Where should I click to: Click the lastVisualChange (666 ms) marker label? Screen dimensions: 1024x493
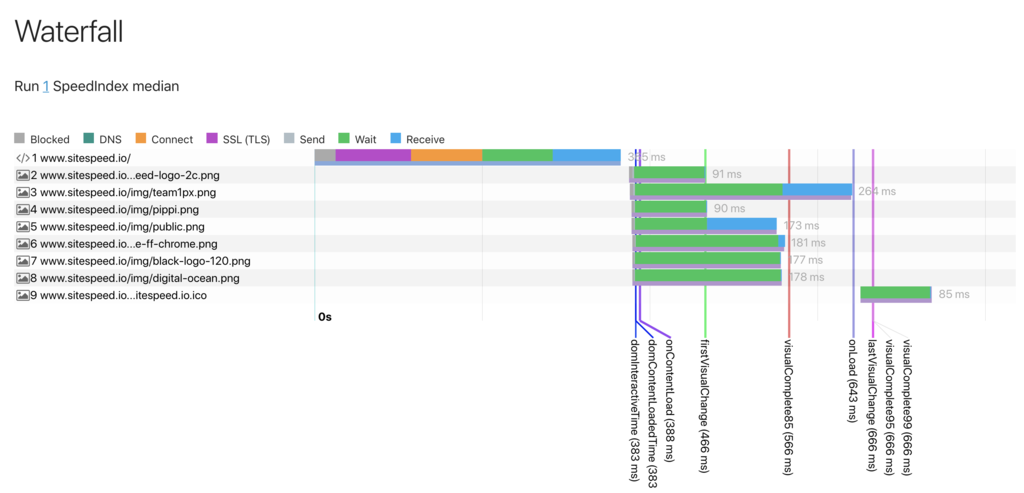click(871, 404)
